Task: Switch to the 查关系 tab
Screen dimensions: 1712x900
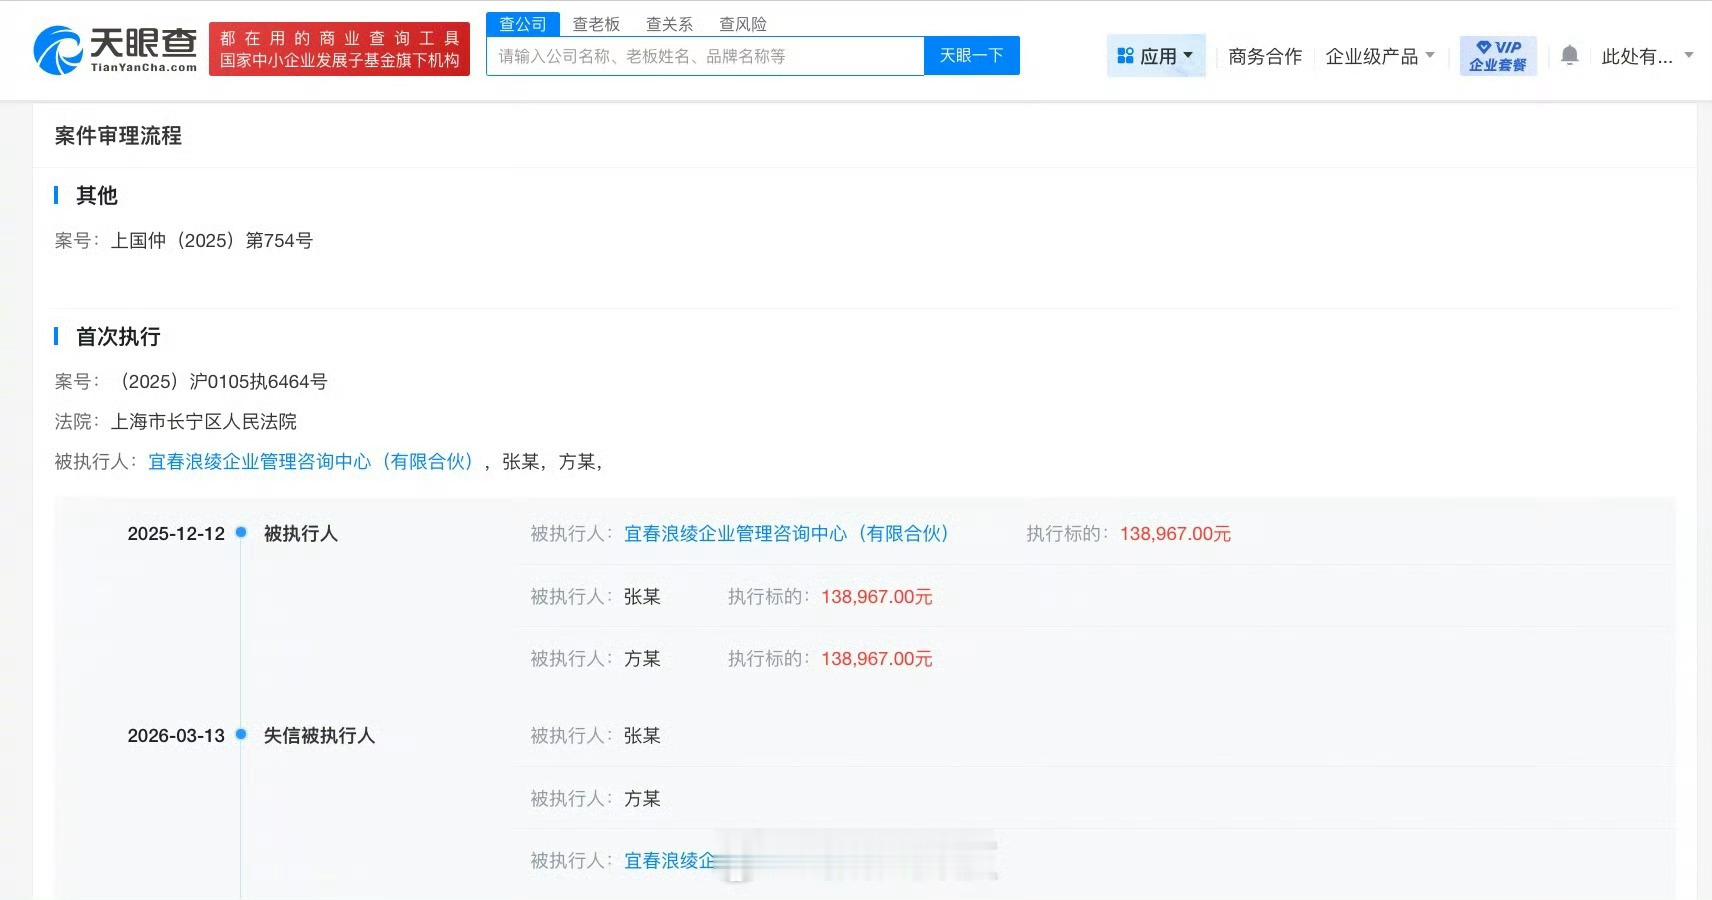Action: (668, 23)
